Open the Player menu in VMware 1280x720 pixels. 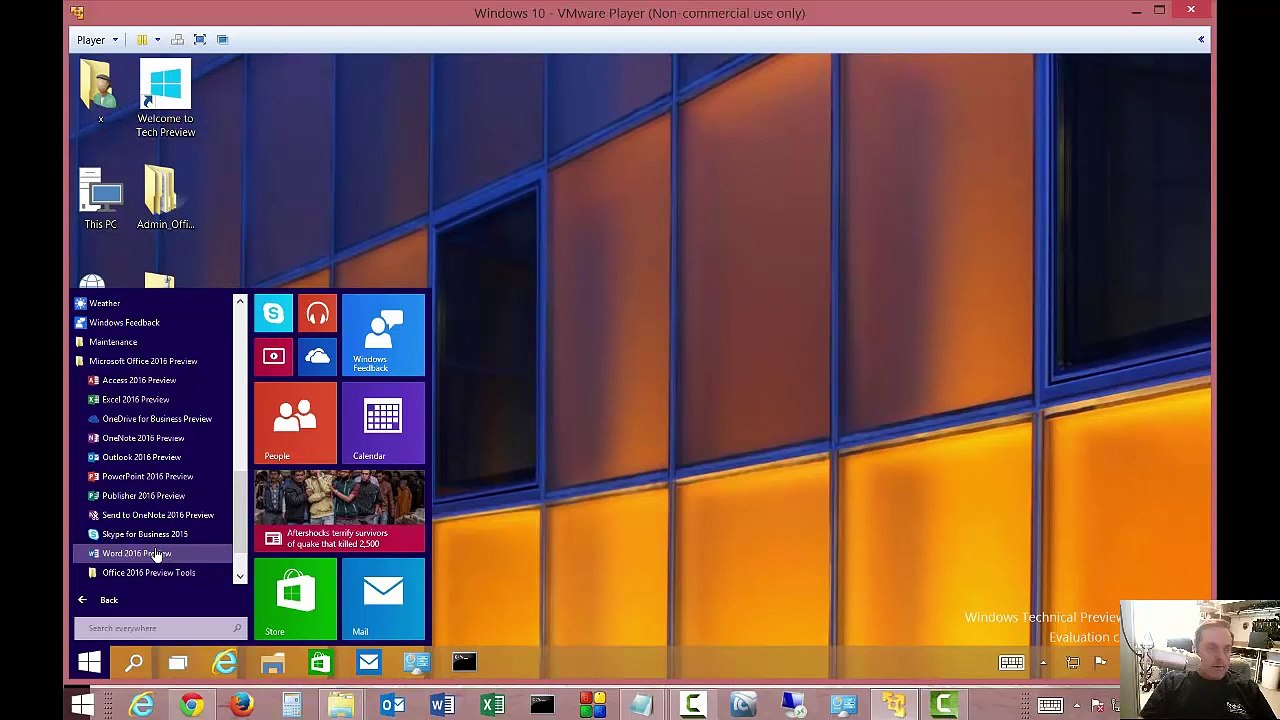pos(96,40)
